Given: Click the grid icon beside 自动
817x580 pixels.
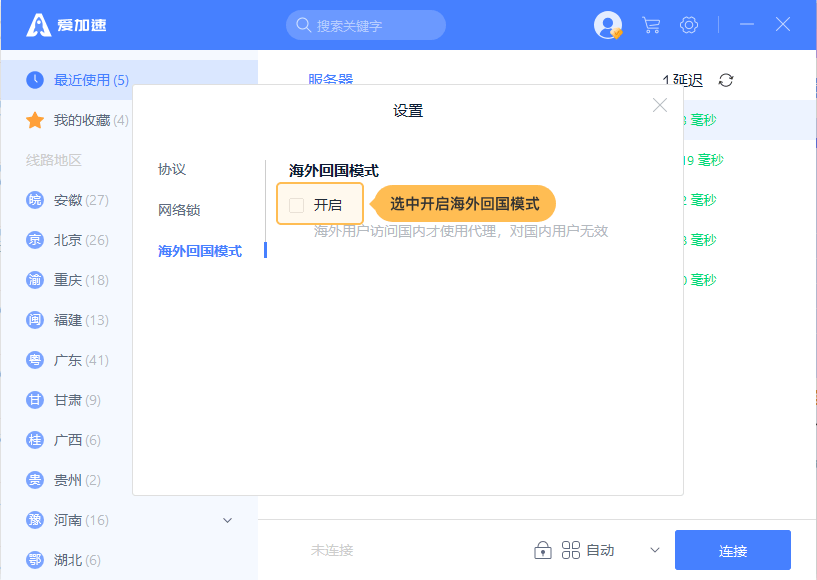Looking at the screenshot, I should coord(571,550).
